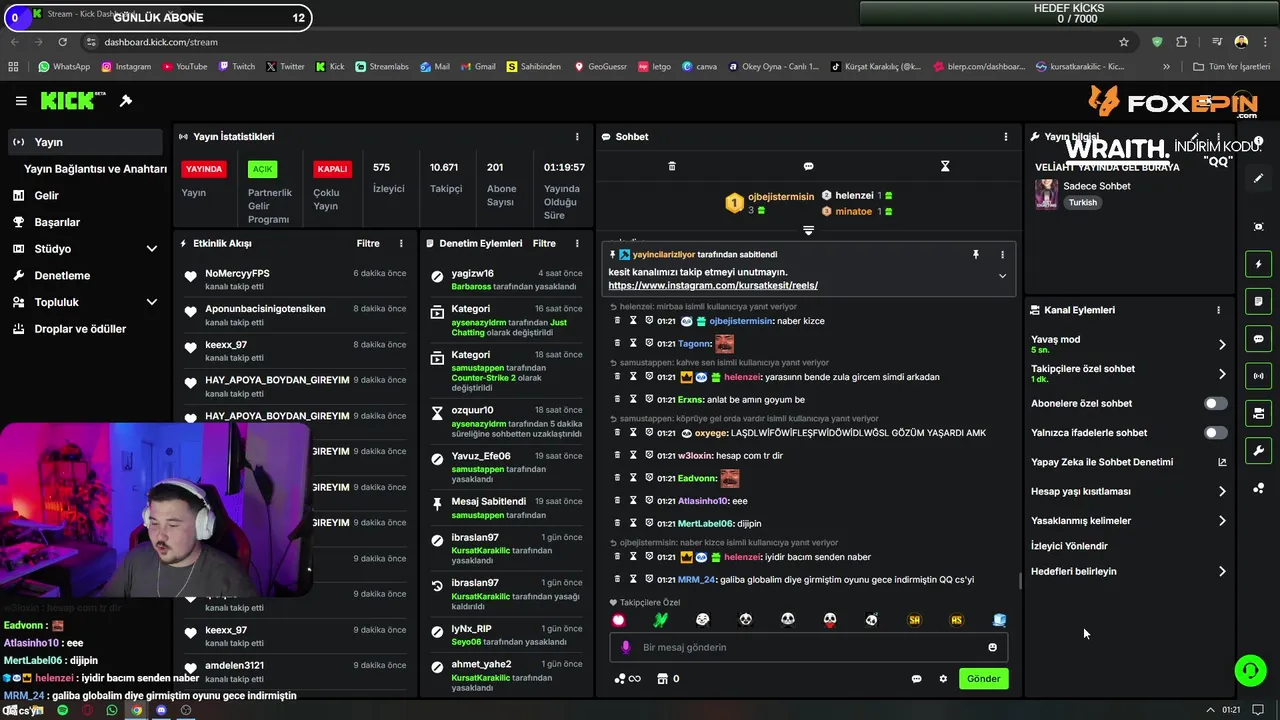Expand the pinned message chevron
1280x720 pixels.
click(1002, 276)
